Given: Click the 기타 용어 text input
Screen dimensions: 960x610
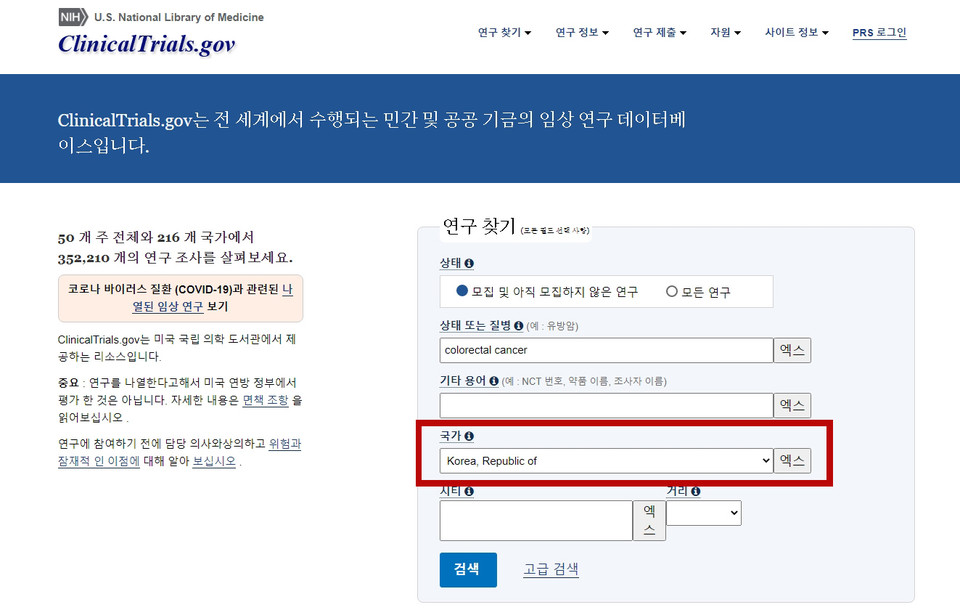Looking at the screenshot, I should point(606,405).
